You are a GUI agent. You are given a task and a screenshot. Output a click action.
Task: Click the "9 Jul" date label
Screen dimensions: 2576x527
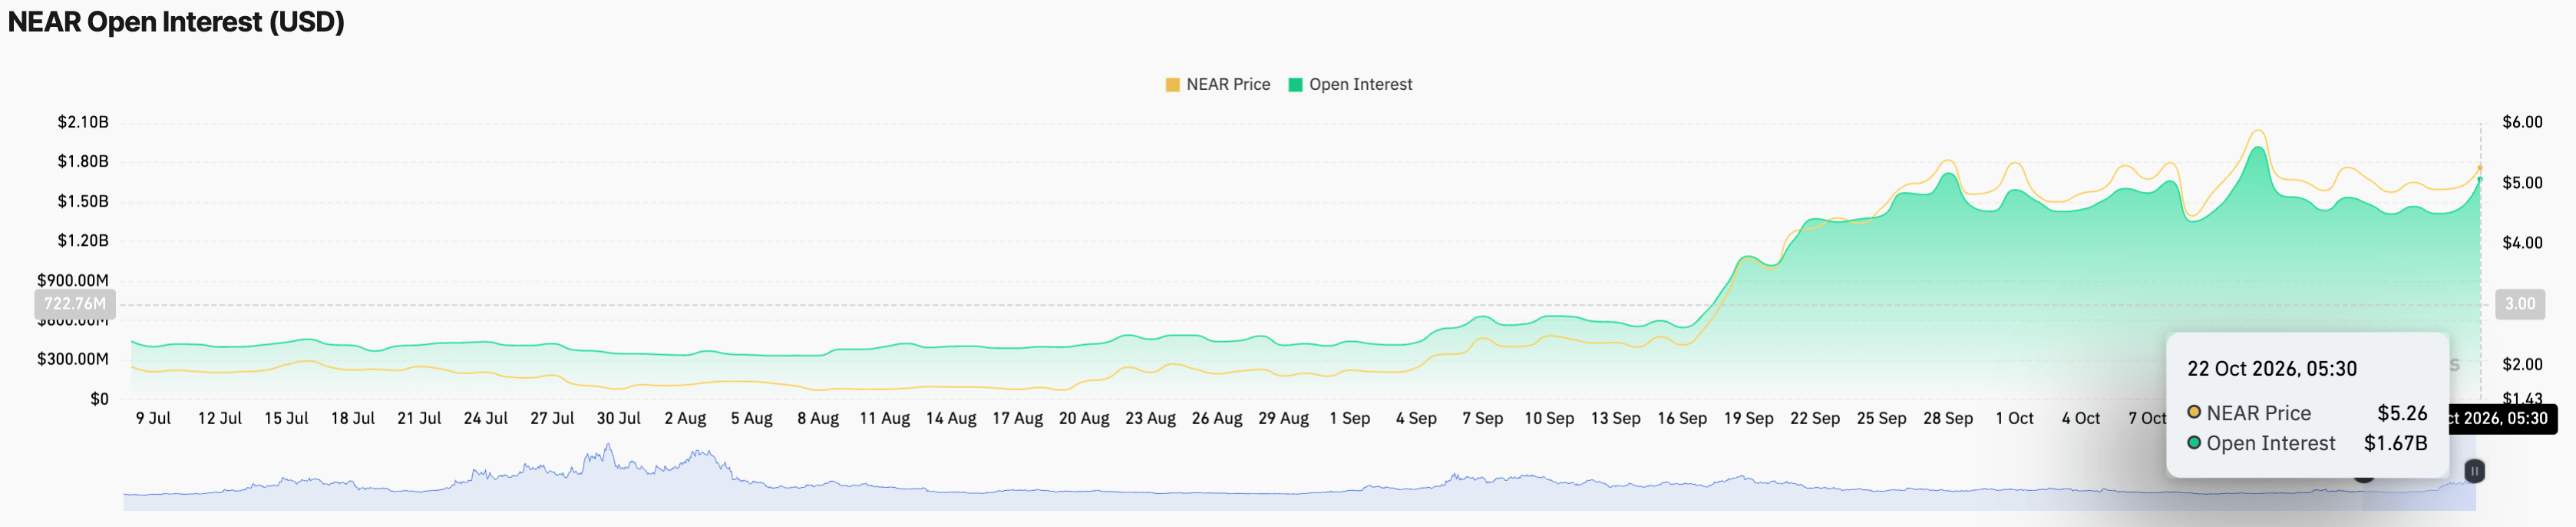[153, 418]
